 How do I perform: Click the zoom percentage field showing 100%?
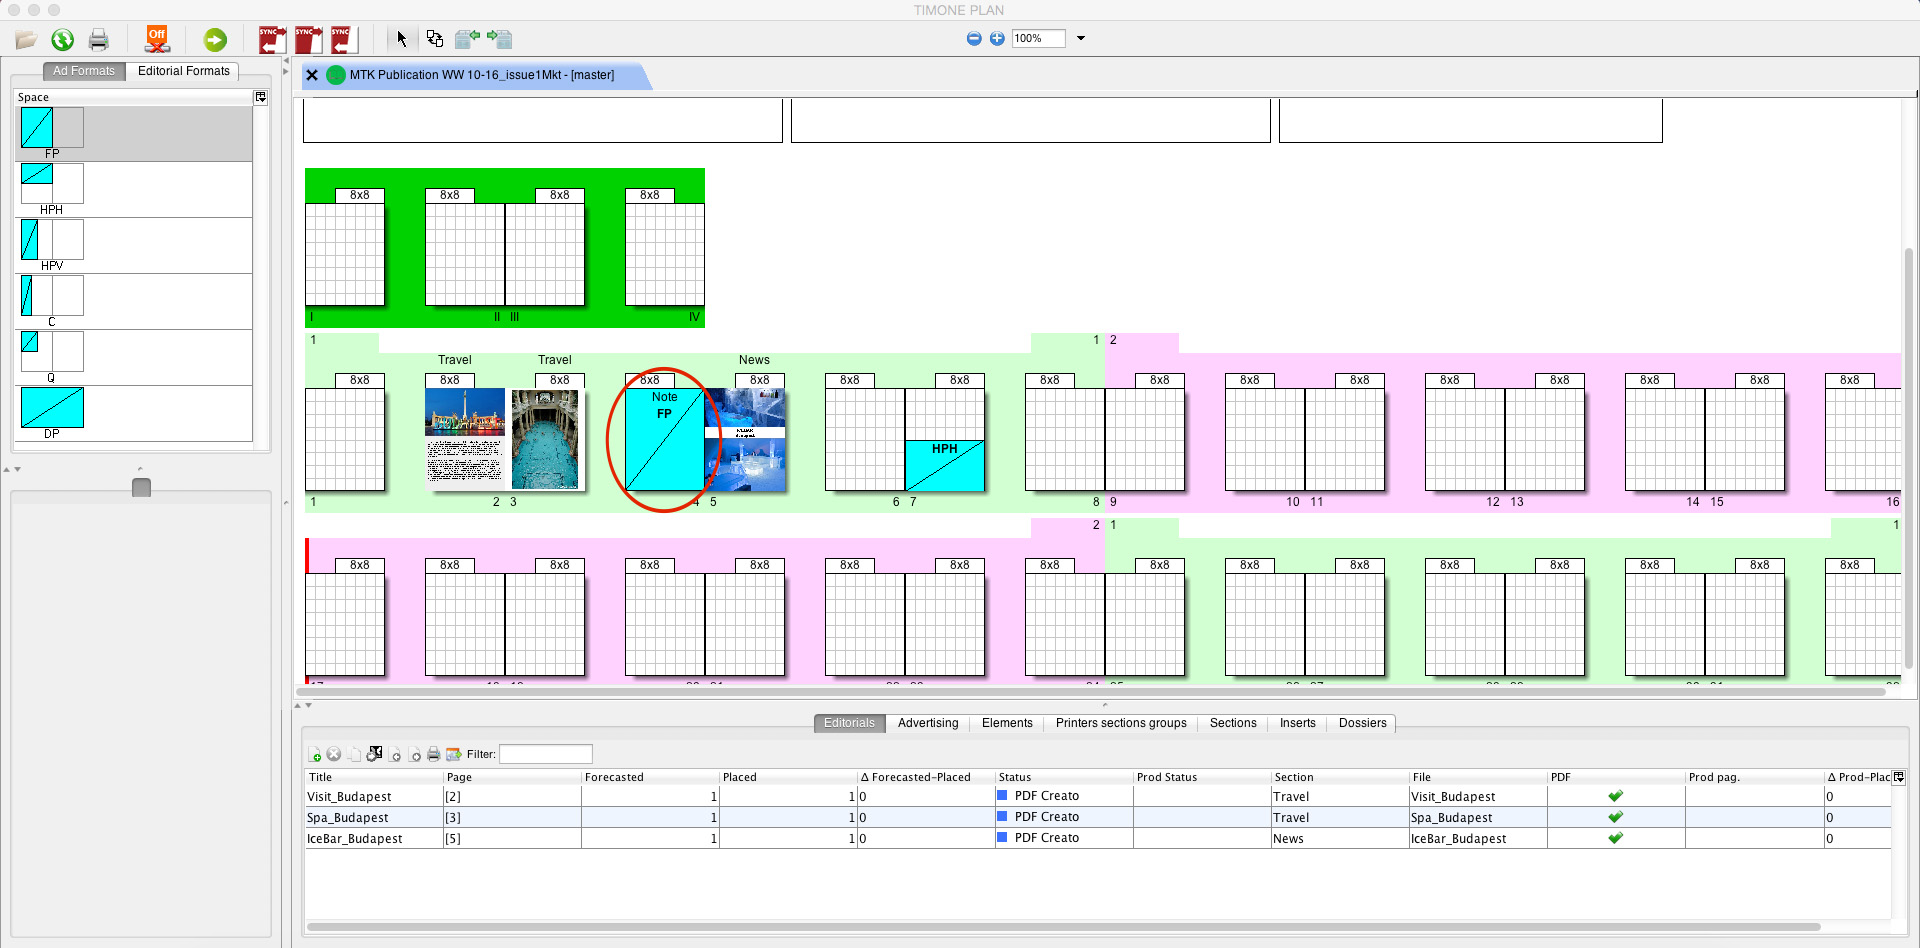pos(1038,39)
